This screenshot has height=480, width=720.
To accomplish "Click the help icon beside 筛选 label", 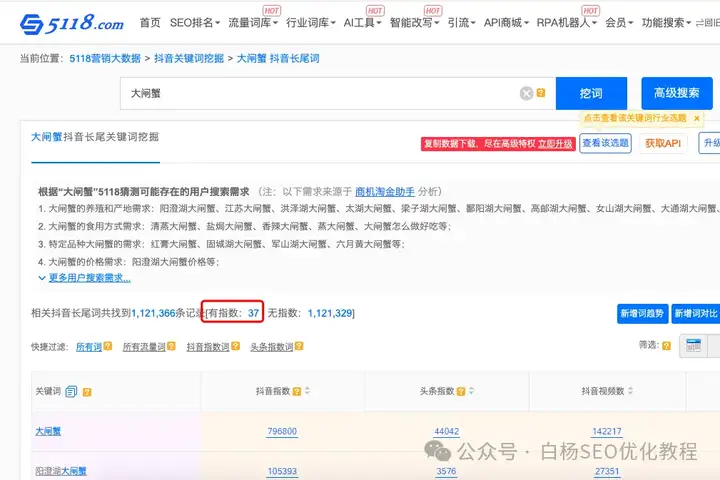I will coord(666,345).
